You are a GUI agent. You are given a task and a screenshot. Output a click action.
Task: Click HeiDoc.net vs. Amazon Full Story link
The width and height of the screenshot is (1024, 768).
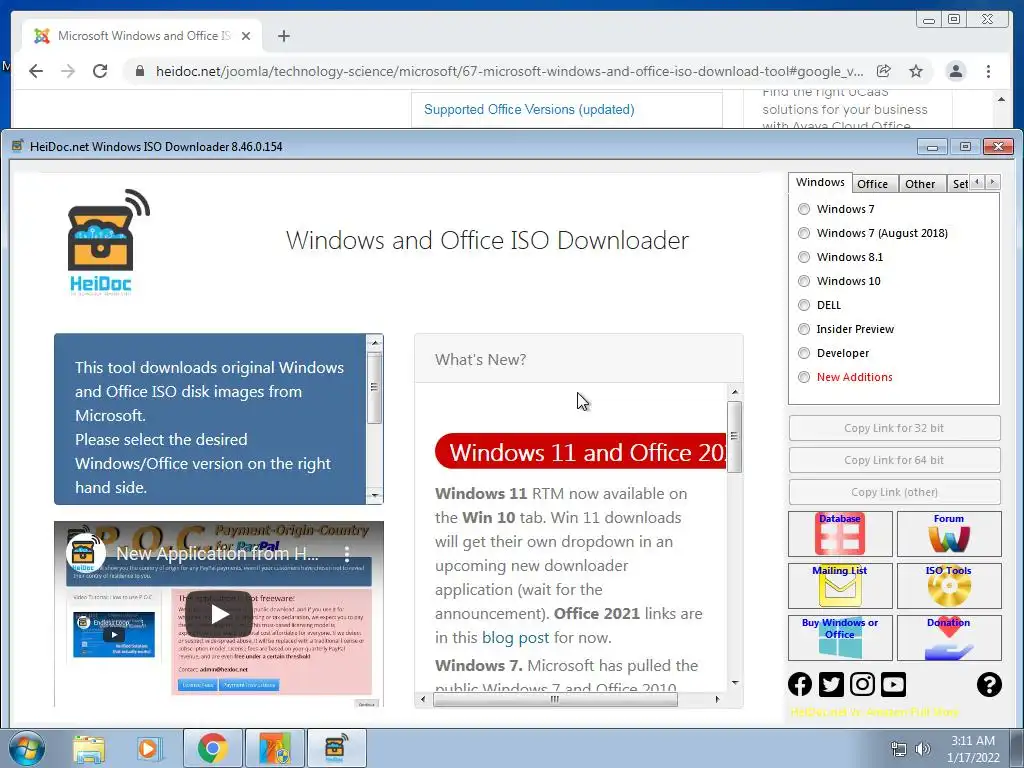pos(874,712)
